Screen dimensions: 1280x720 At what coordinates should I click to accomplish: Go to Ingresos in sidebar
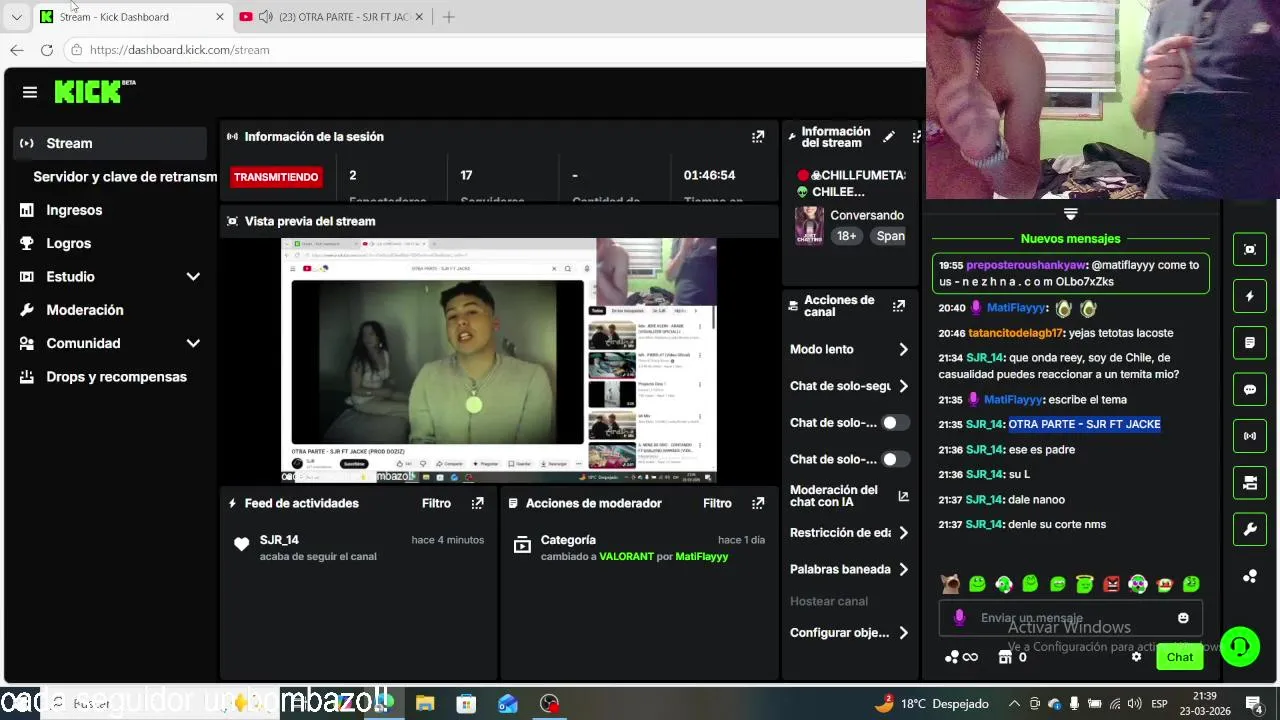(x=110, y=210)
